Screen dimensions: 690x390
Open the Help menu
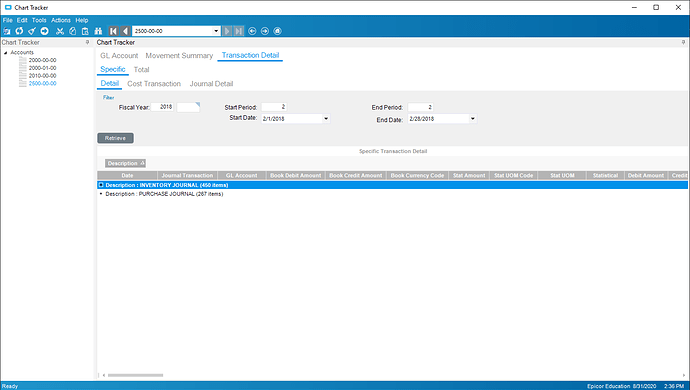point(81,20)
